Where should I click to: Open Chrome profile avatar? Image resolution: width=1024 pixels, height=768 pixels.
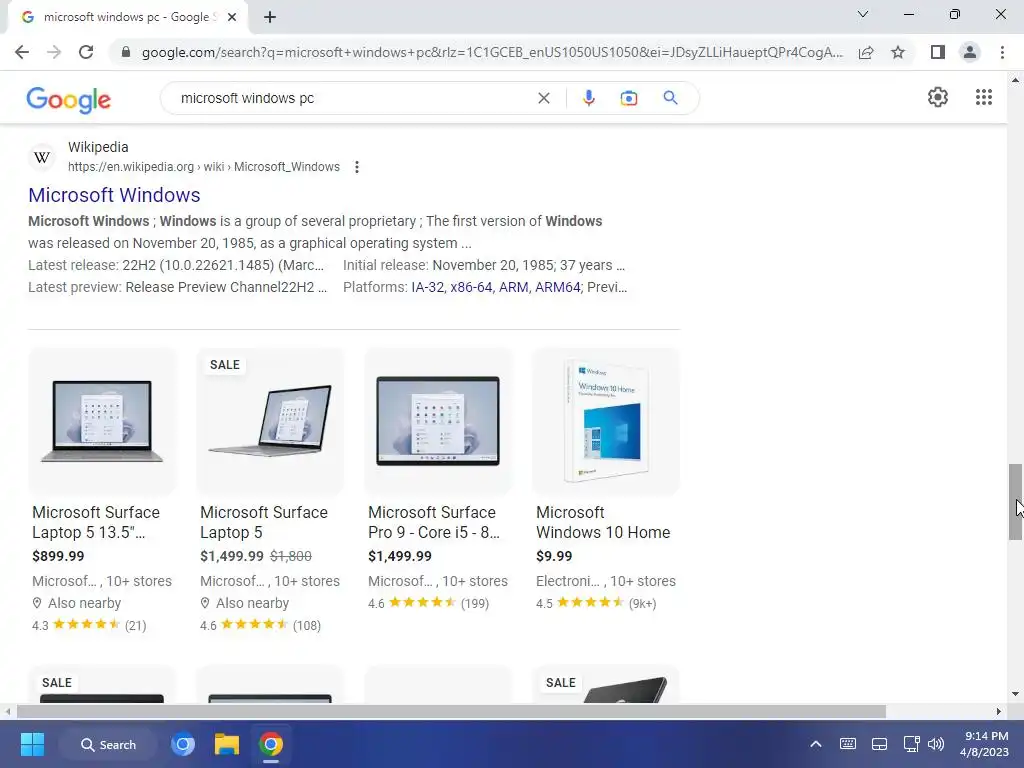tap(970, 52)
